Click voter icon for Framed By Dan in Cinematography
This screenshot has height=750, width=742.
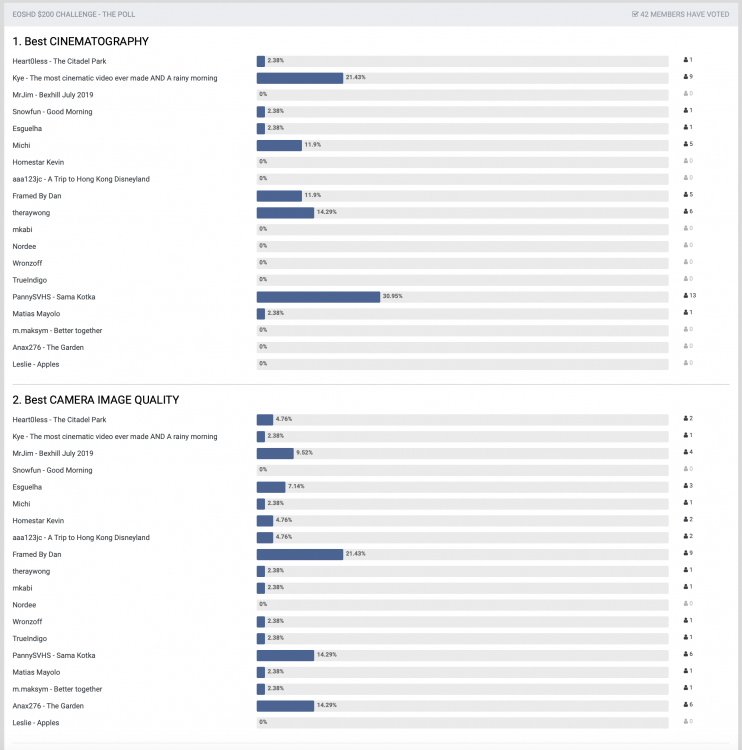pos(688,195)
